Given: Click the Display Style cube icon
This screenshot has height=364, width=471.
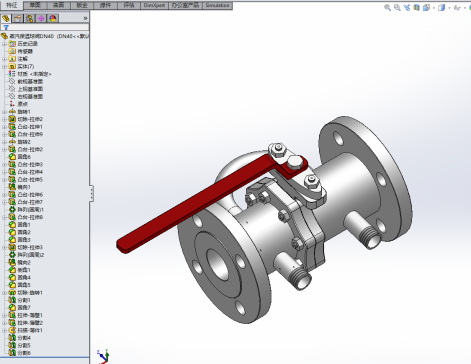Looking at the screenshot, I should pos(442,7).
